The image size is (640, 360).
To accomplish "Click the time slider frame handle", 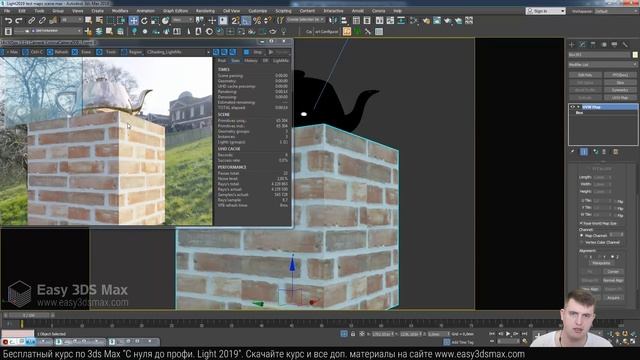I will click(x=29, y=316).
